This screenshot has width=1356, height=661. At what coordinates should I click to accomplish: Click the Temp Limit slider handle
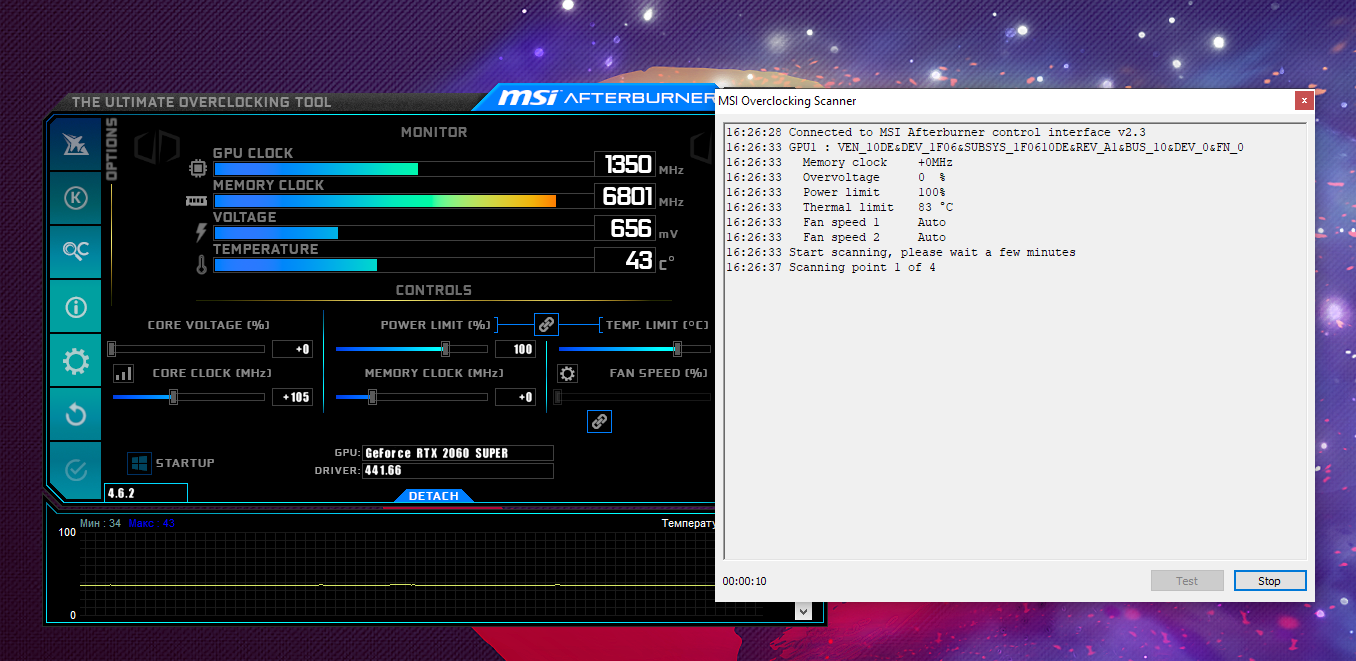(x=677, y=349)
